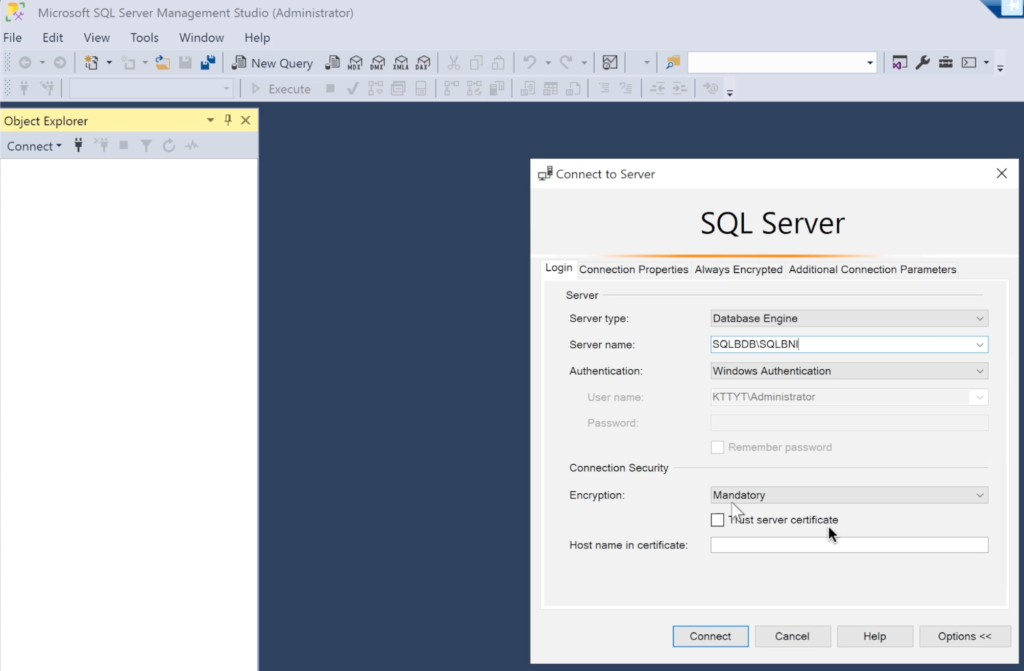Switch to Additional Connection Parameters tab
This screenshot has width=1024, height=671.
coord(872,269)
